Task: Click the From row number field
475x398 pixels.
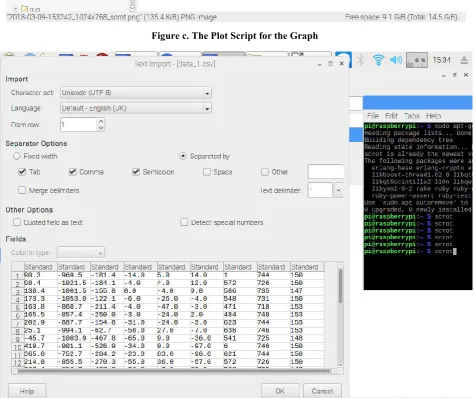Action: click(79, 125)
